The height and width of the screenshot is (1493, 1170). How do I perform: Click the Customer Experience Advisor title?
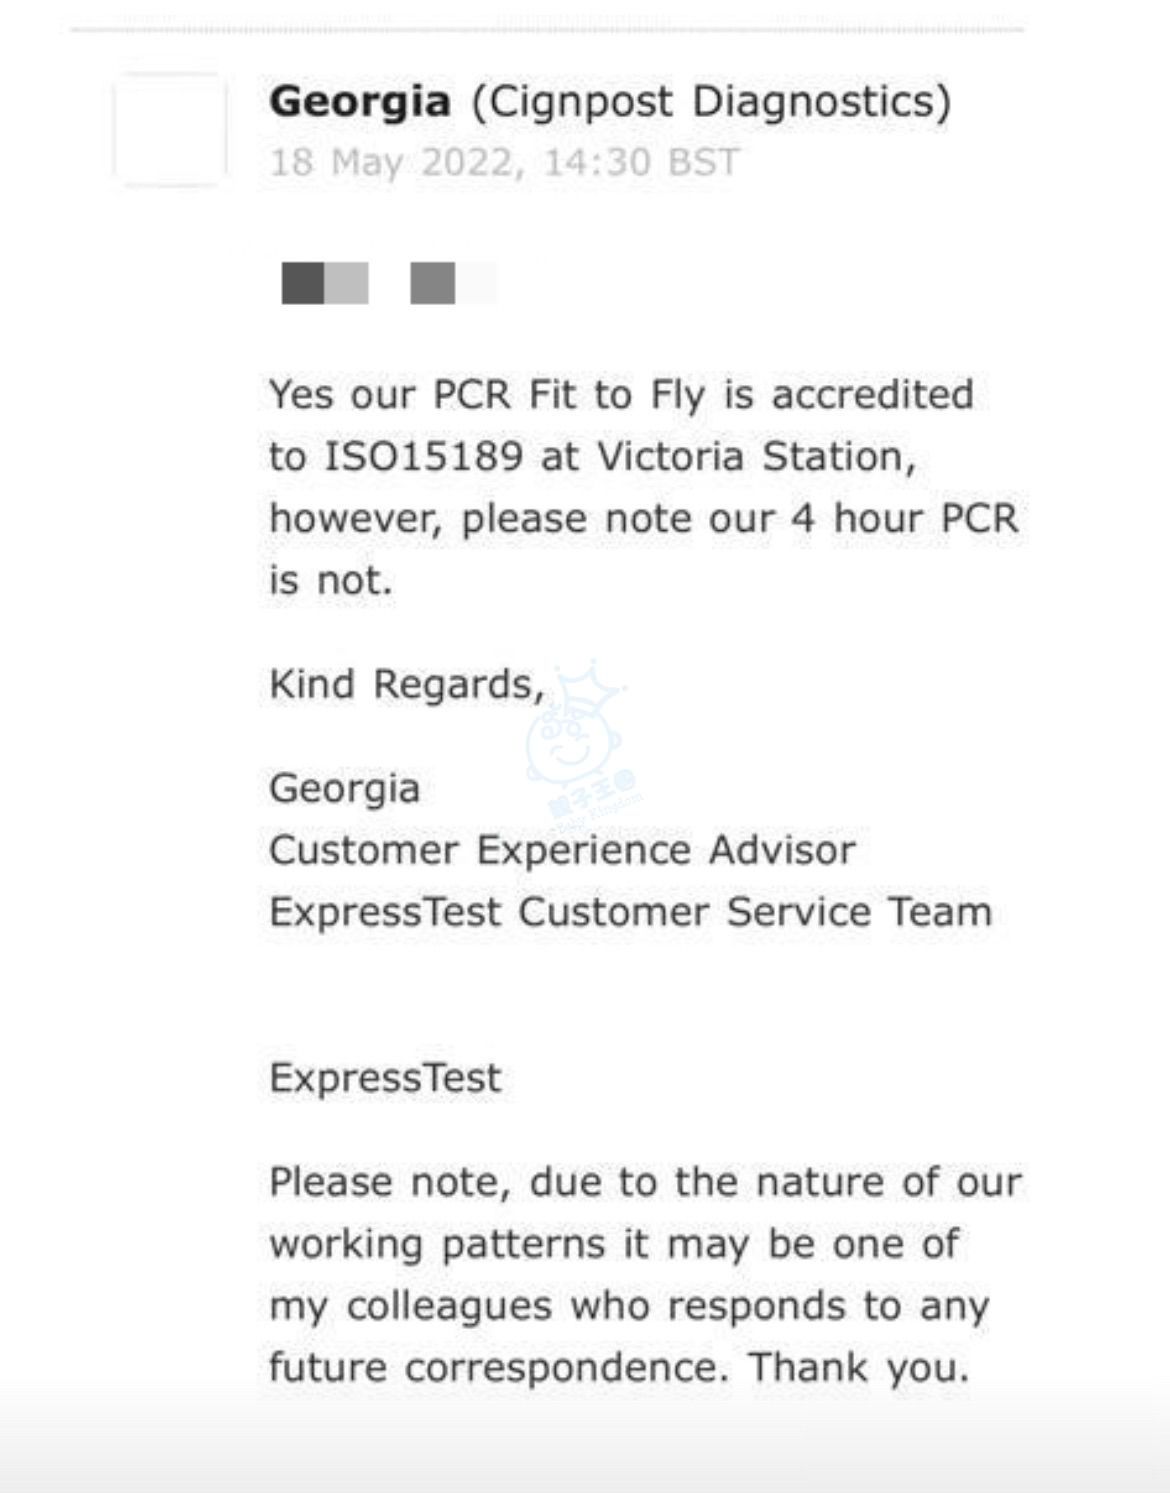[562, 851]
